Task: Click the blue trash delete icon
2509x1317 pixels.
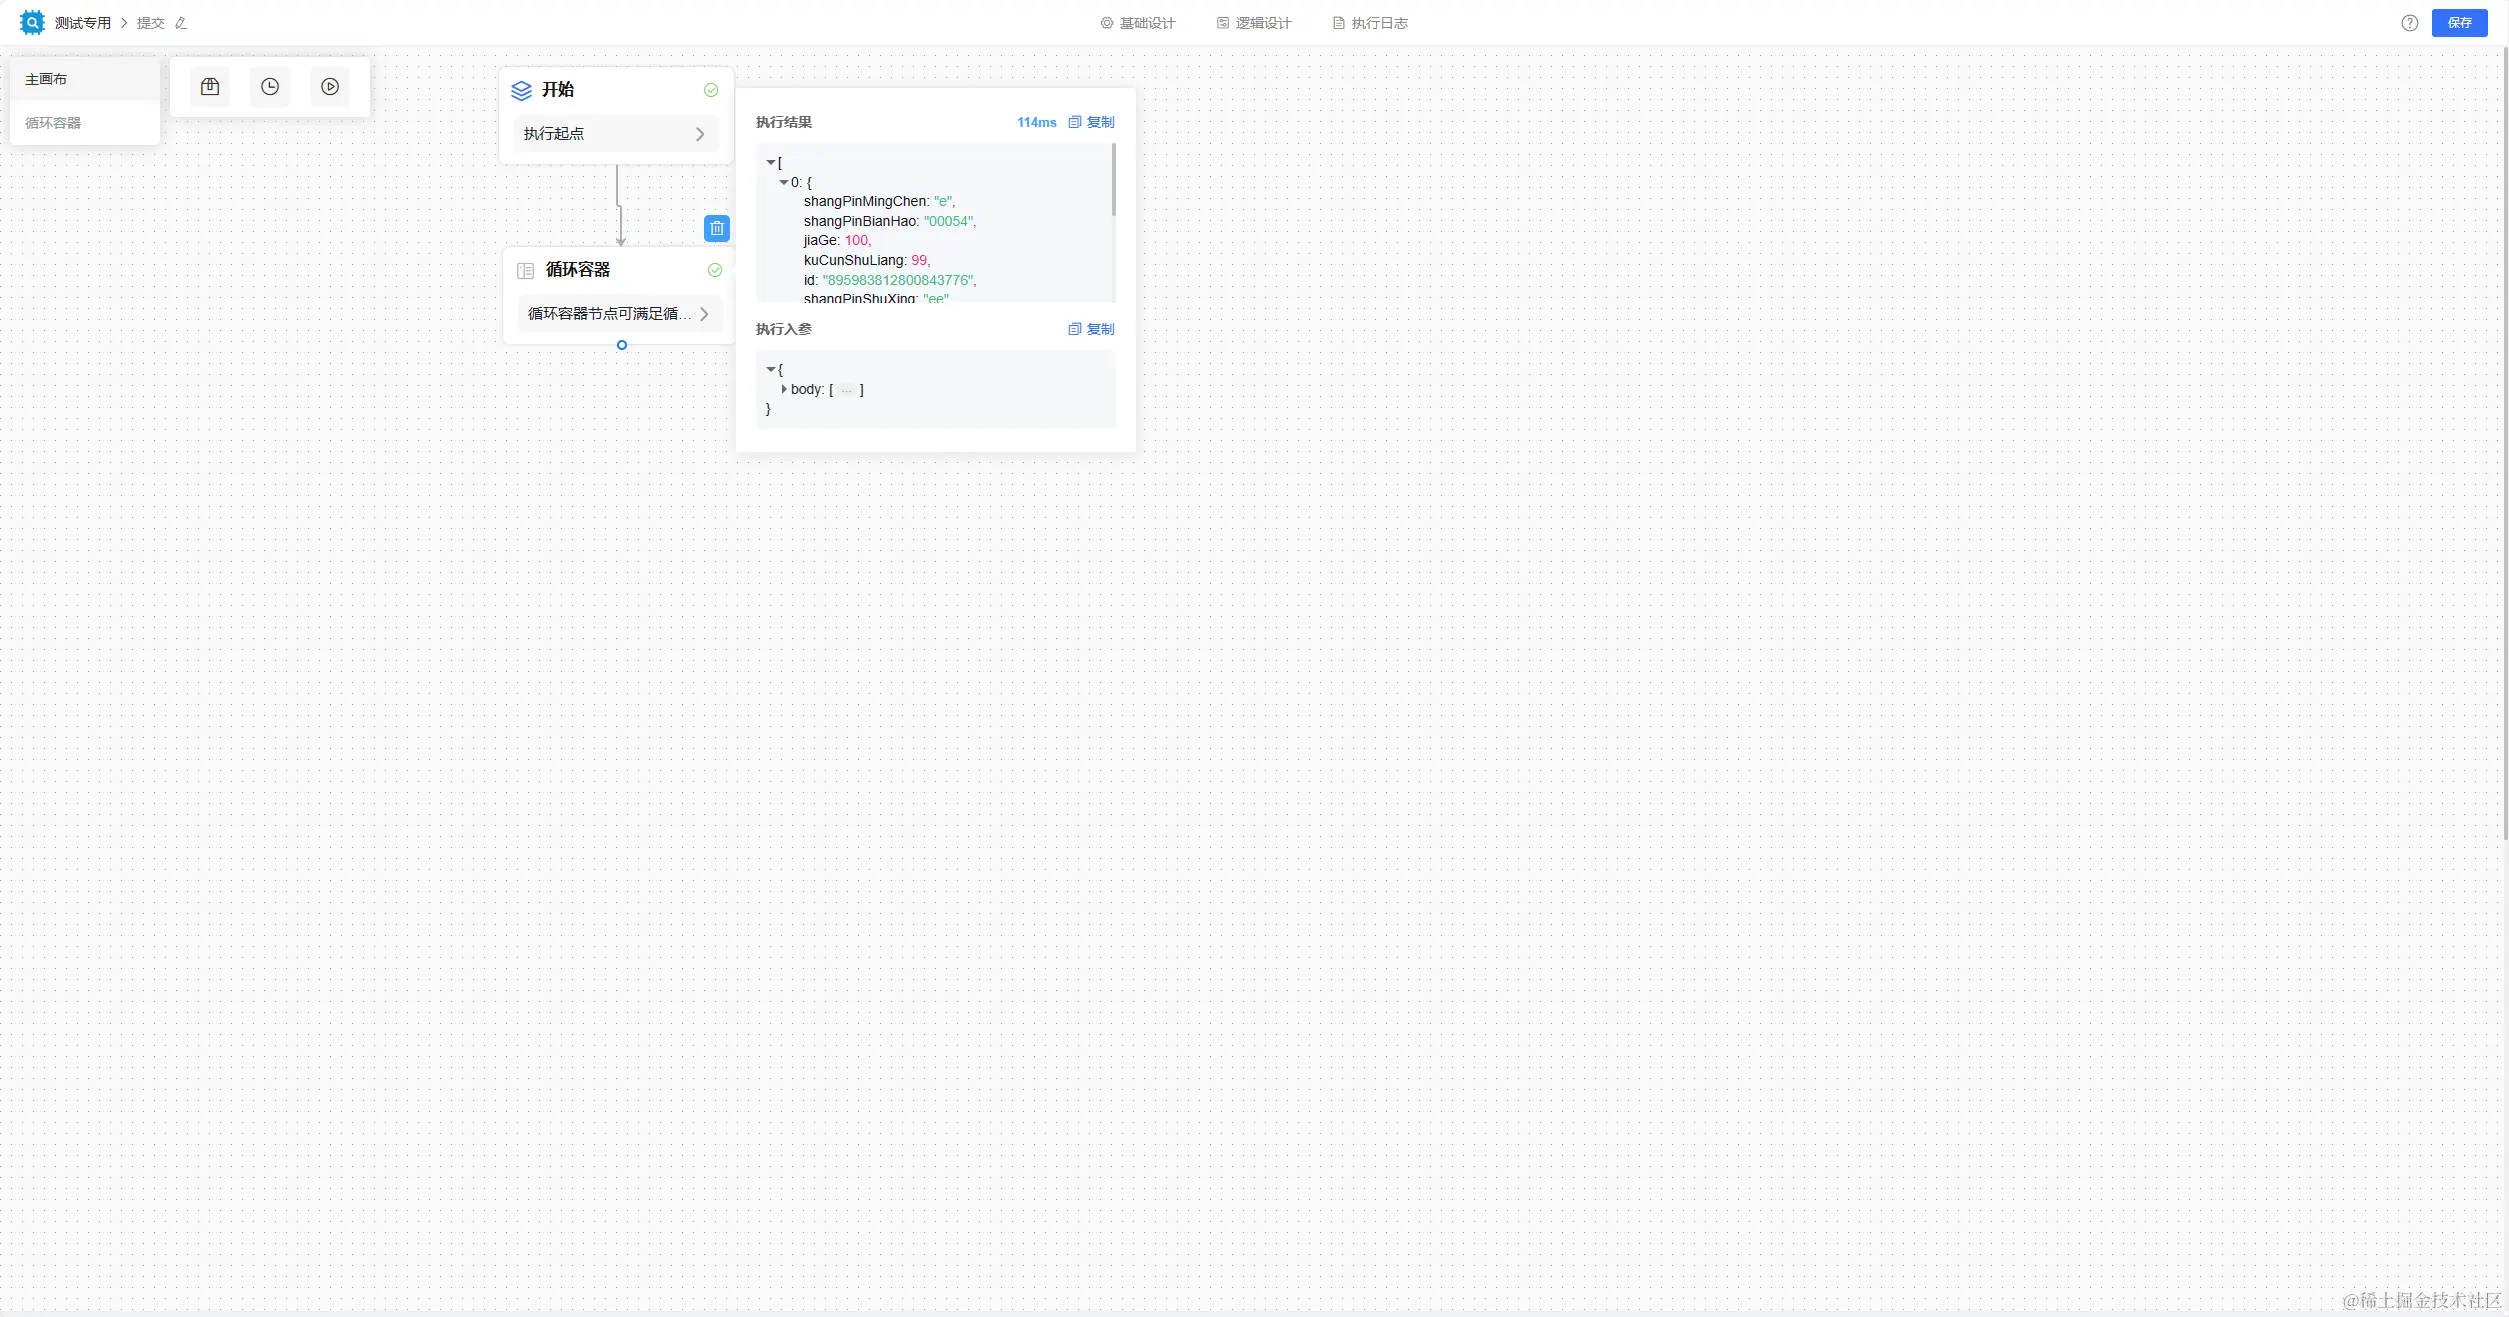Action: pos(717,229)
